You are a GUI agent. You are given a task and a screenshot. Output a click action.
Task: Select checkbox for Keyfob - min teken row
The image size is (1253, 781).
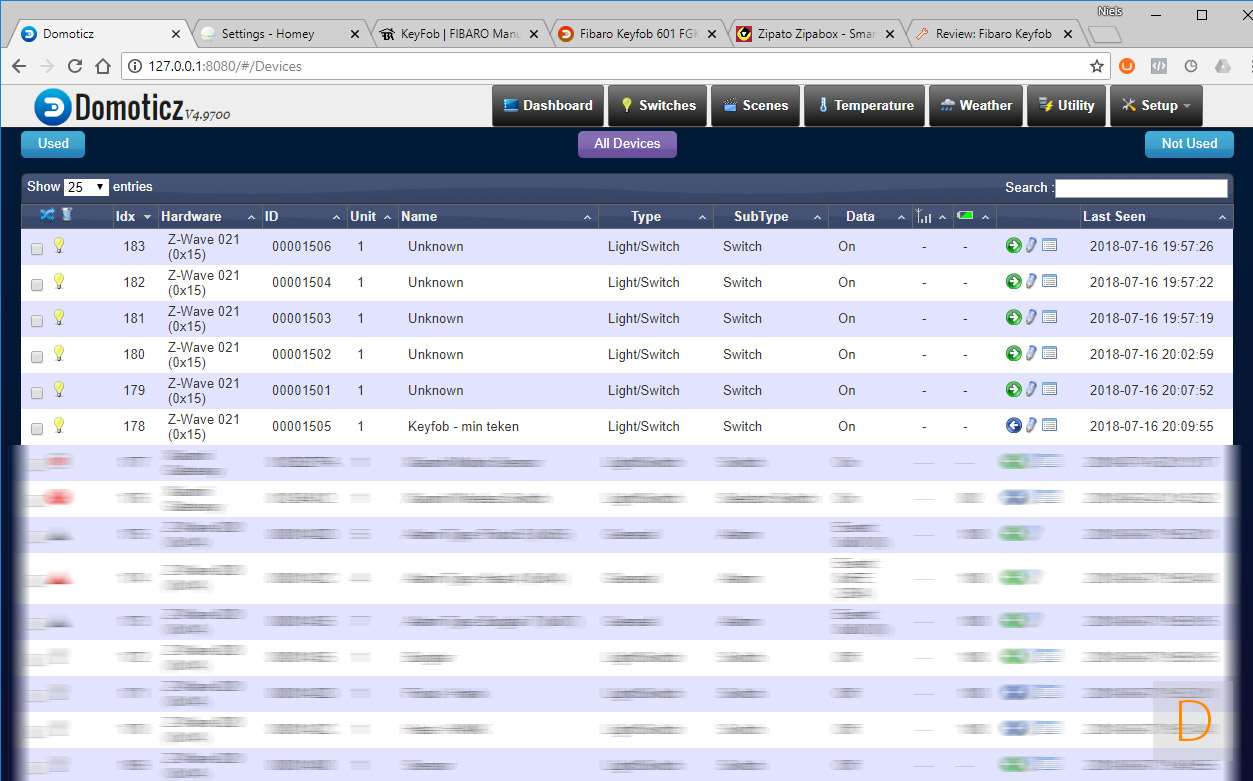tap(37, 429)
